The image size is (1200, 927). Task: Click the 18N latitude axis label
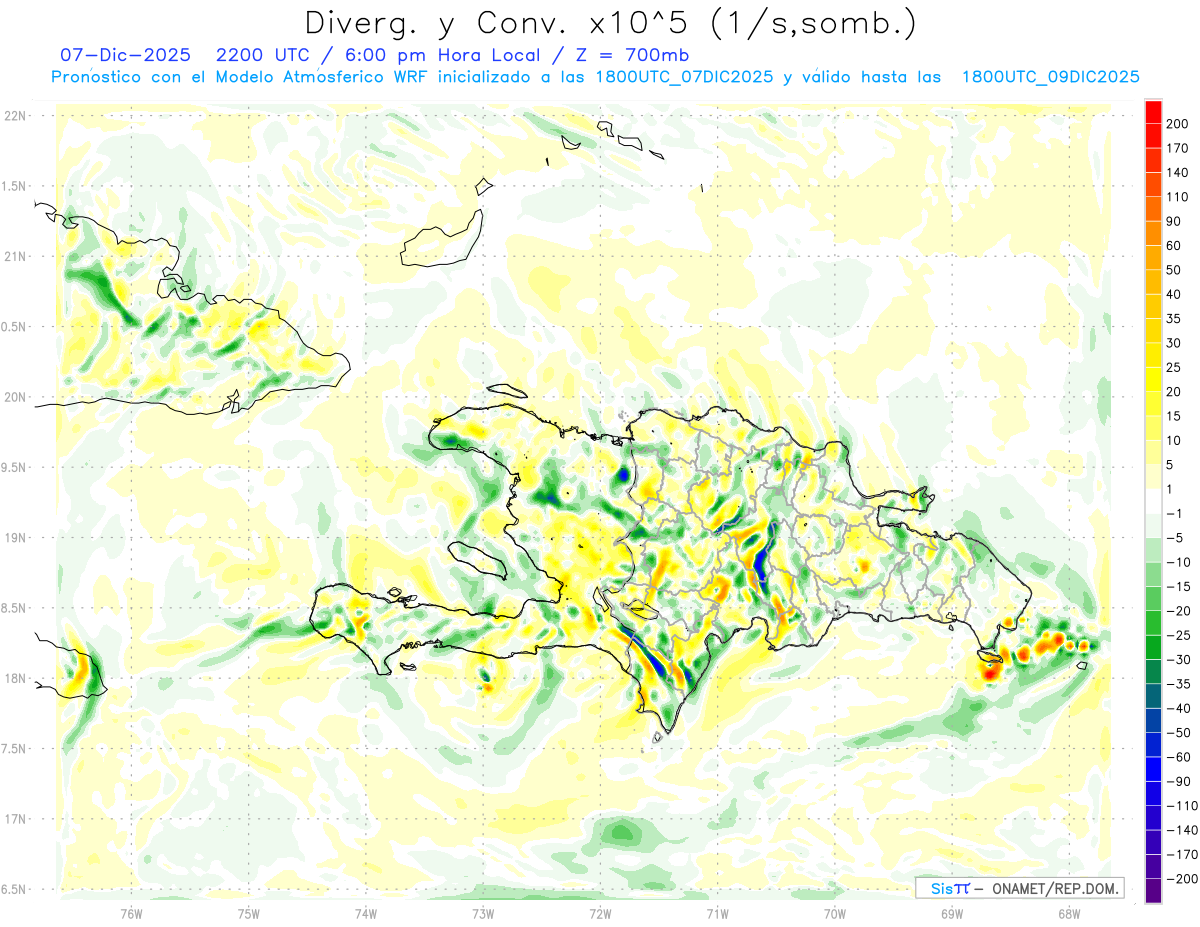pos(15,679)
